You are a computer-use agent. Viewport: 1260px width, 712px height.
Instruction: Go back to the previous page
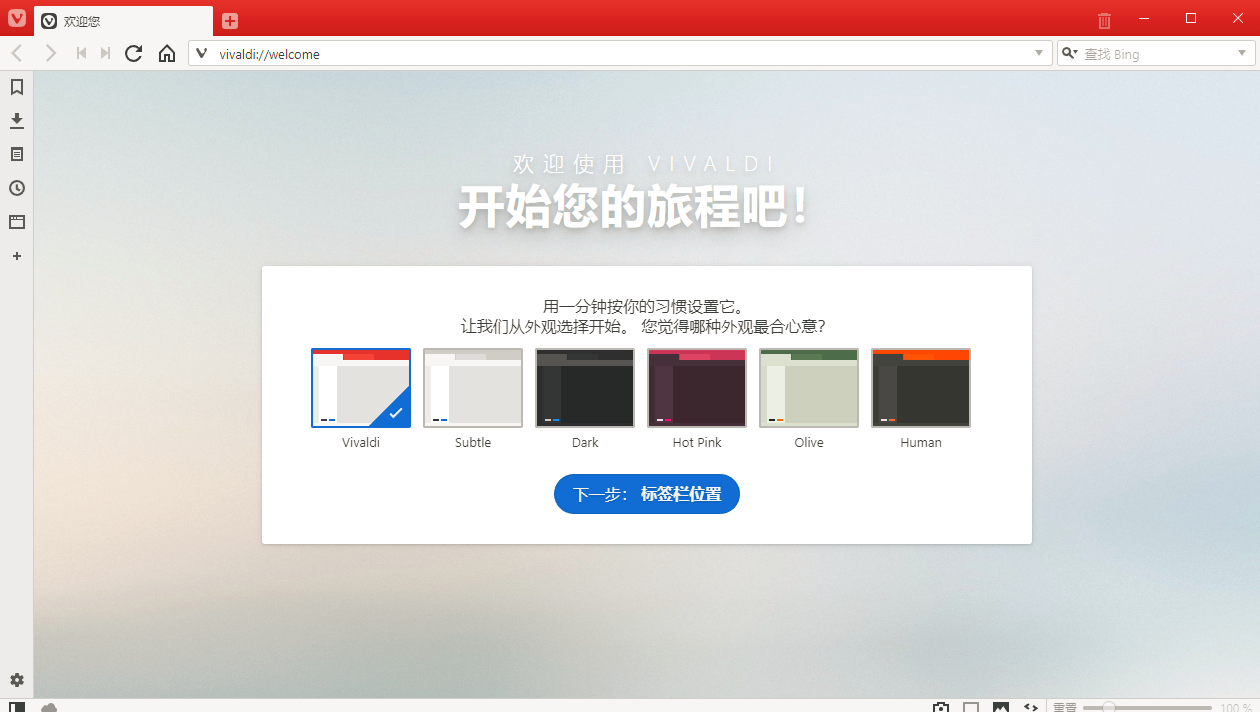(17, 54)
